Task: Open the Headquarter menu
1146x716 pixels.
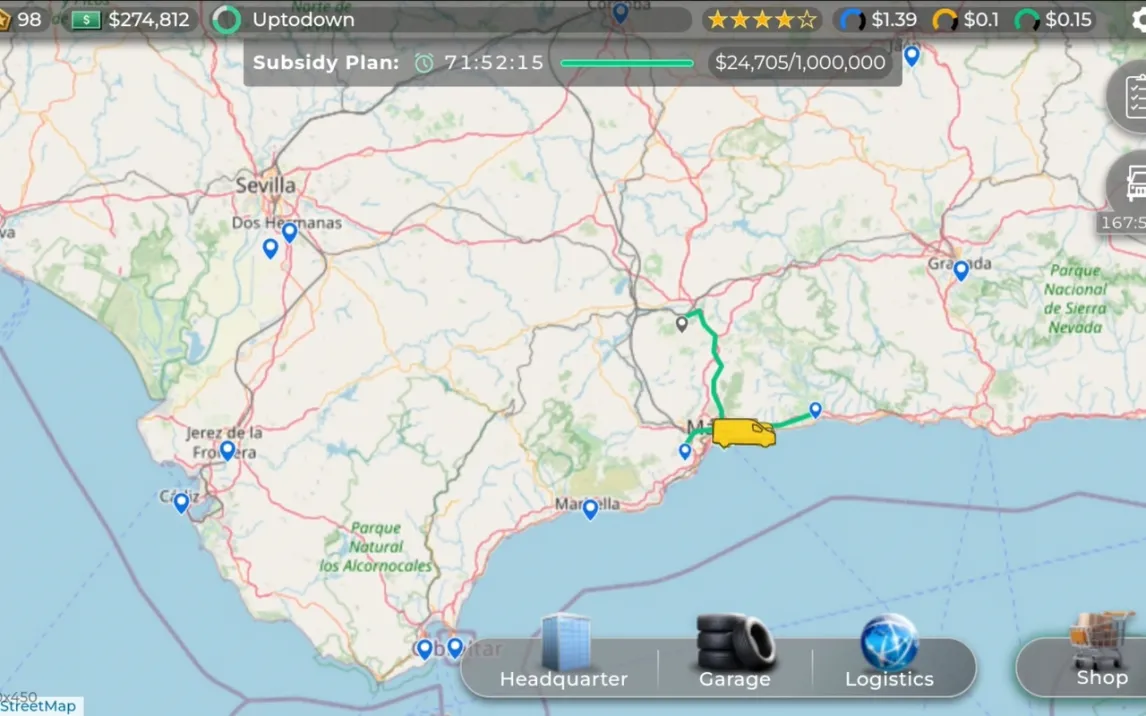Action: pyautogui.click(x=564, y=655)
